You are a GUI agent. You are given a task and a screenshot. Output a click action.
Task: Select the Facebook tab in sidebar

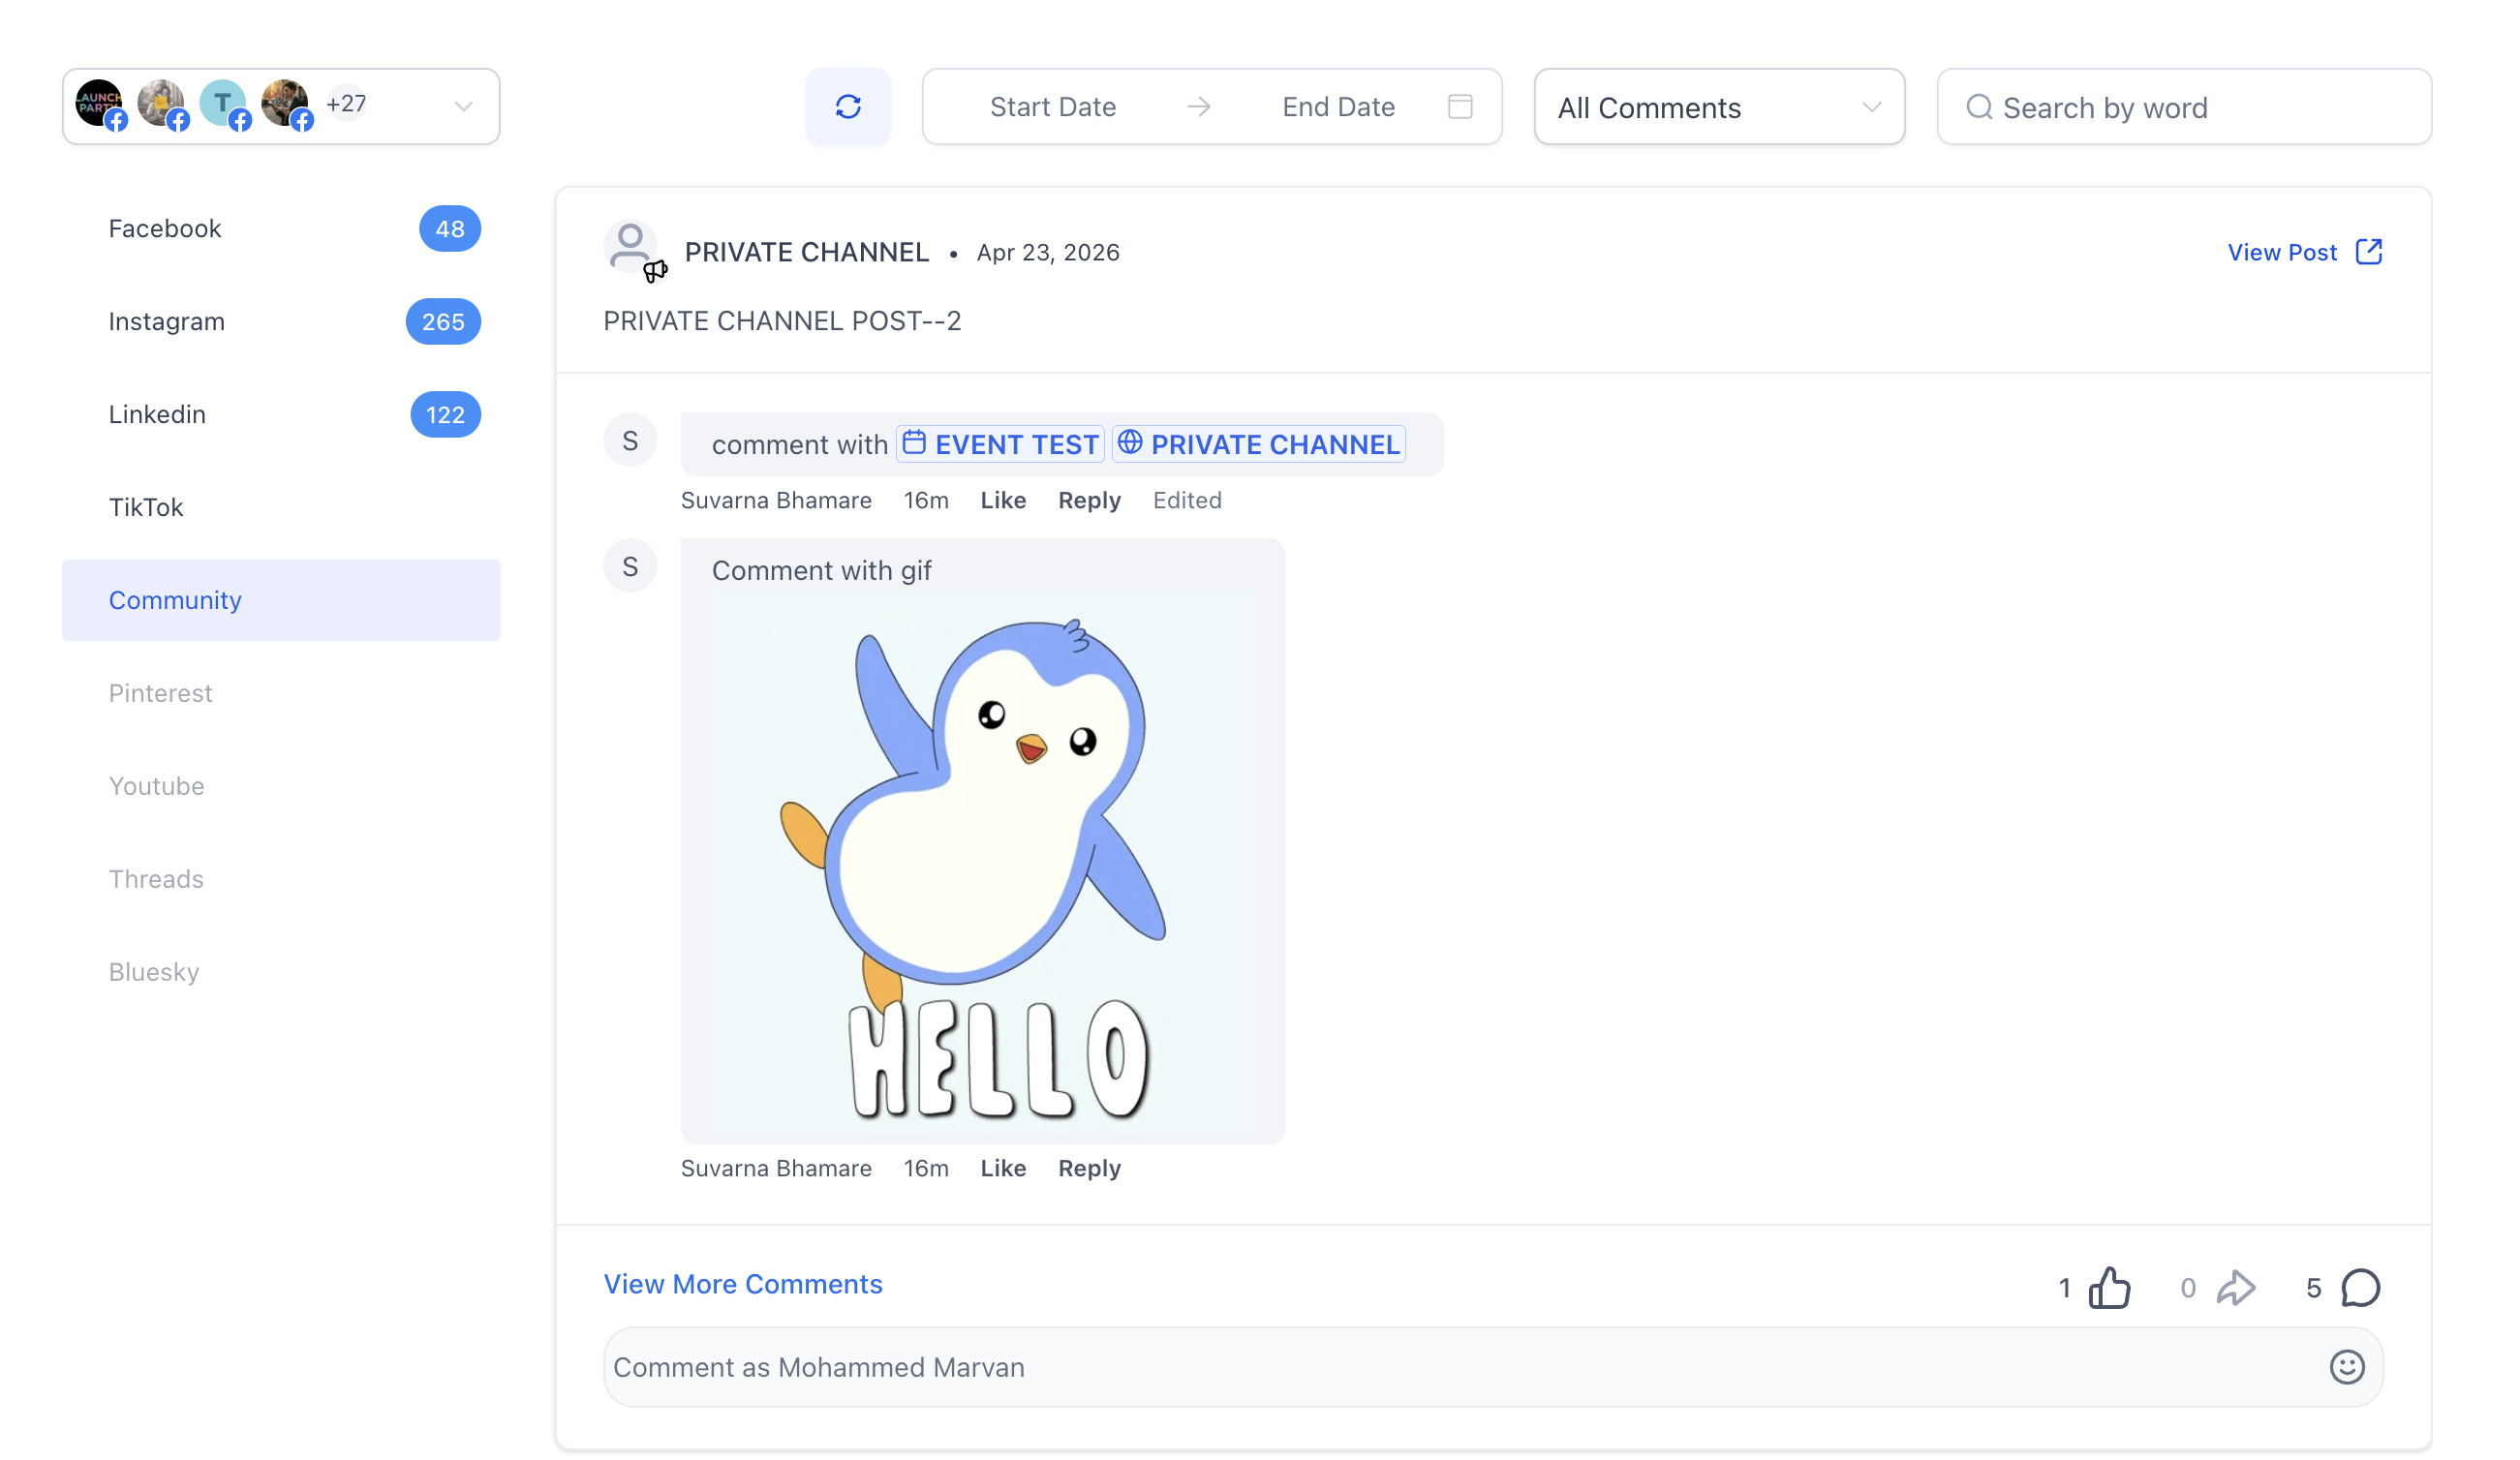pyautogui.click(x=281, y=229)
